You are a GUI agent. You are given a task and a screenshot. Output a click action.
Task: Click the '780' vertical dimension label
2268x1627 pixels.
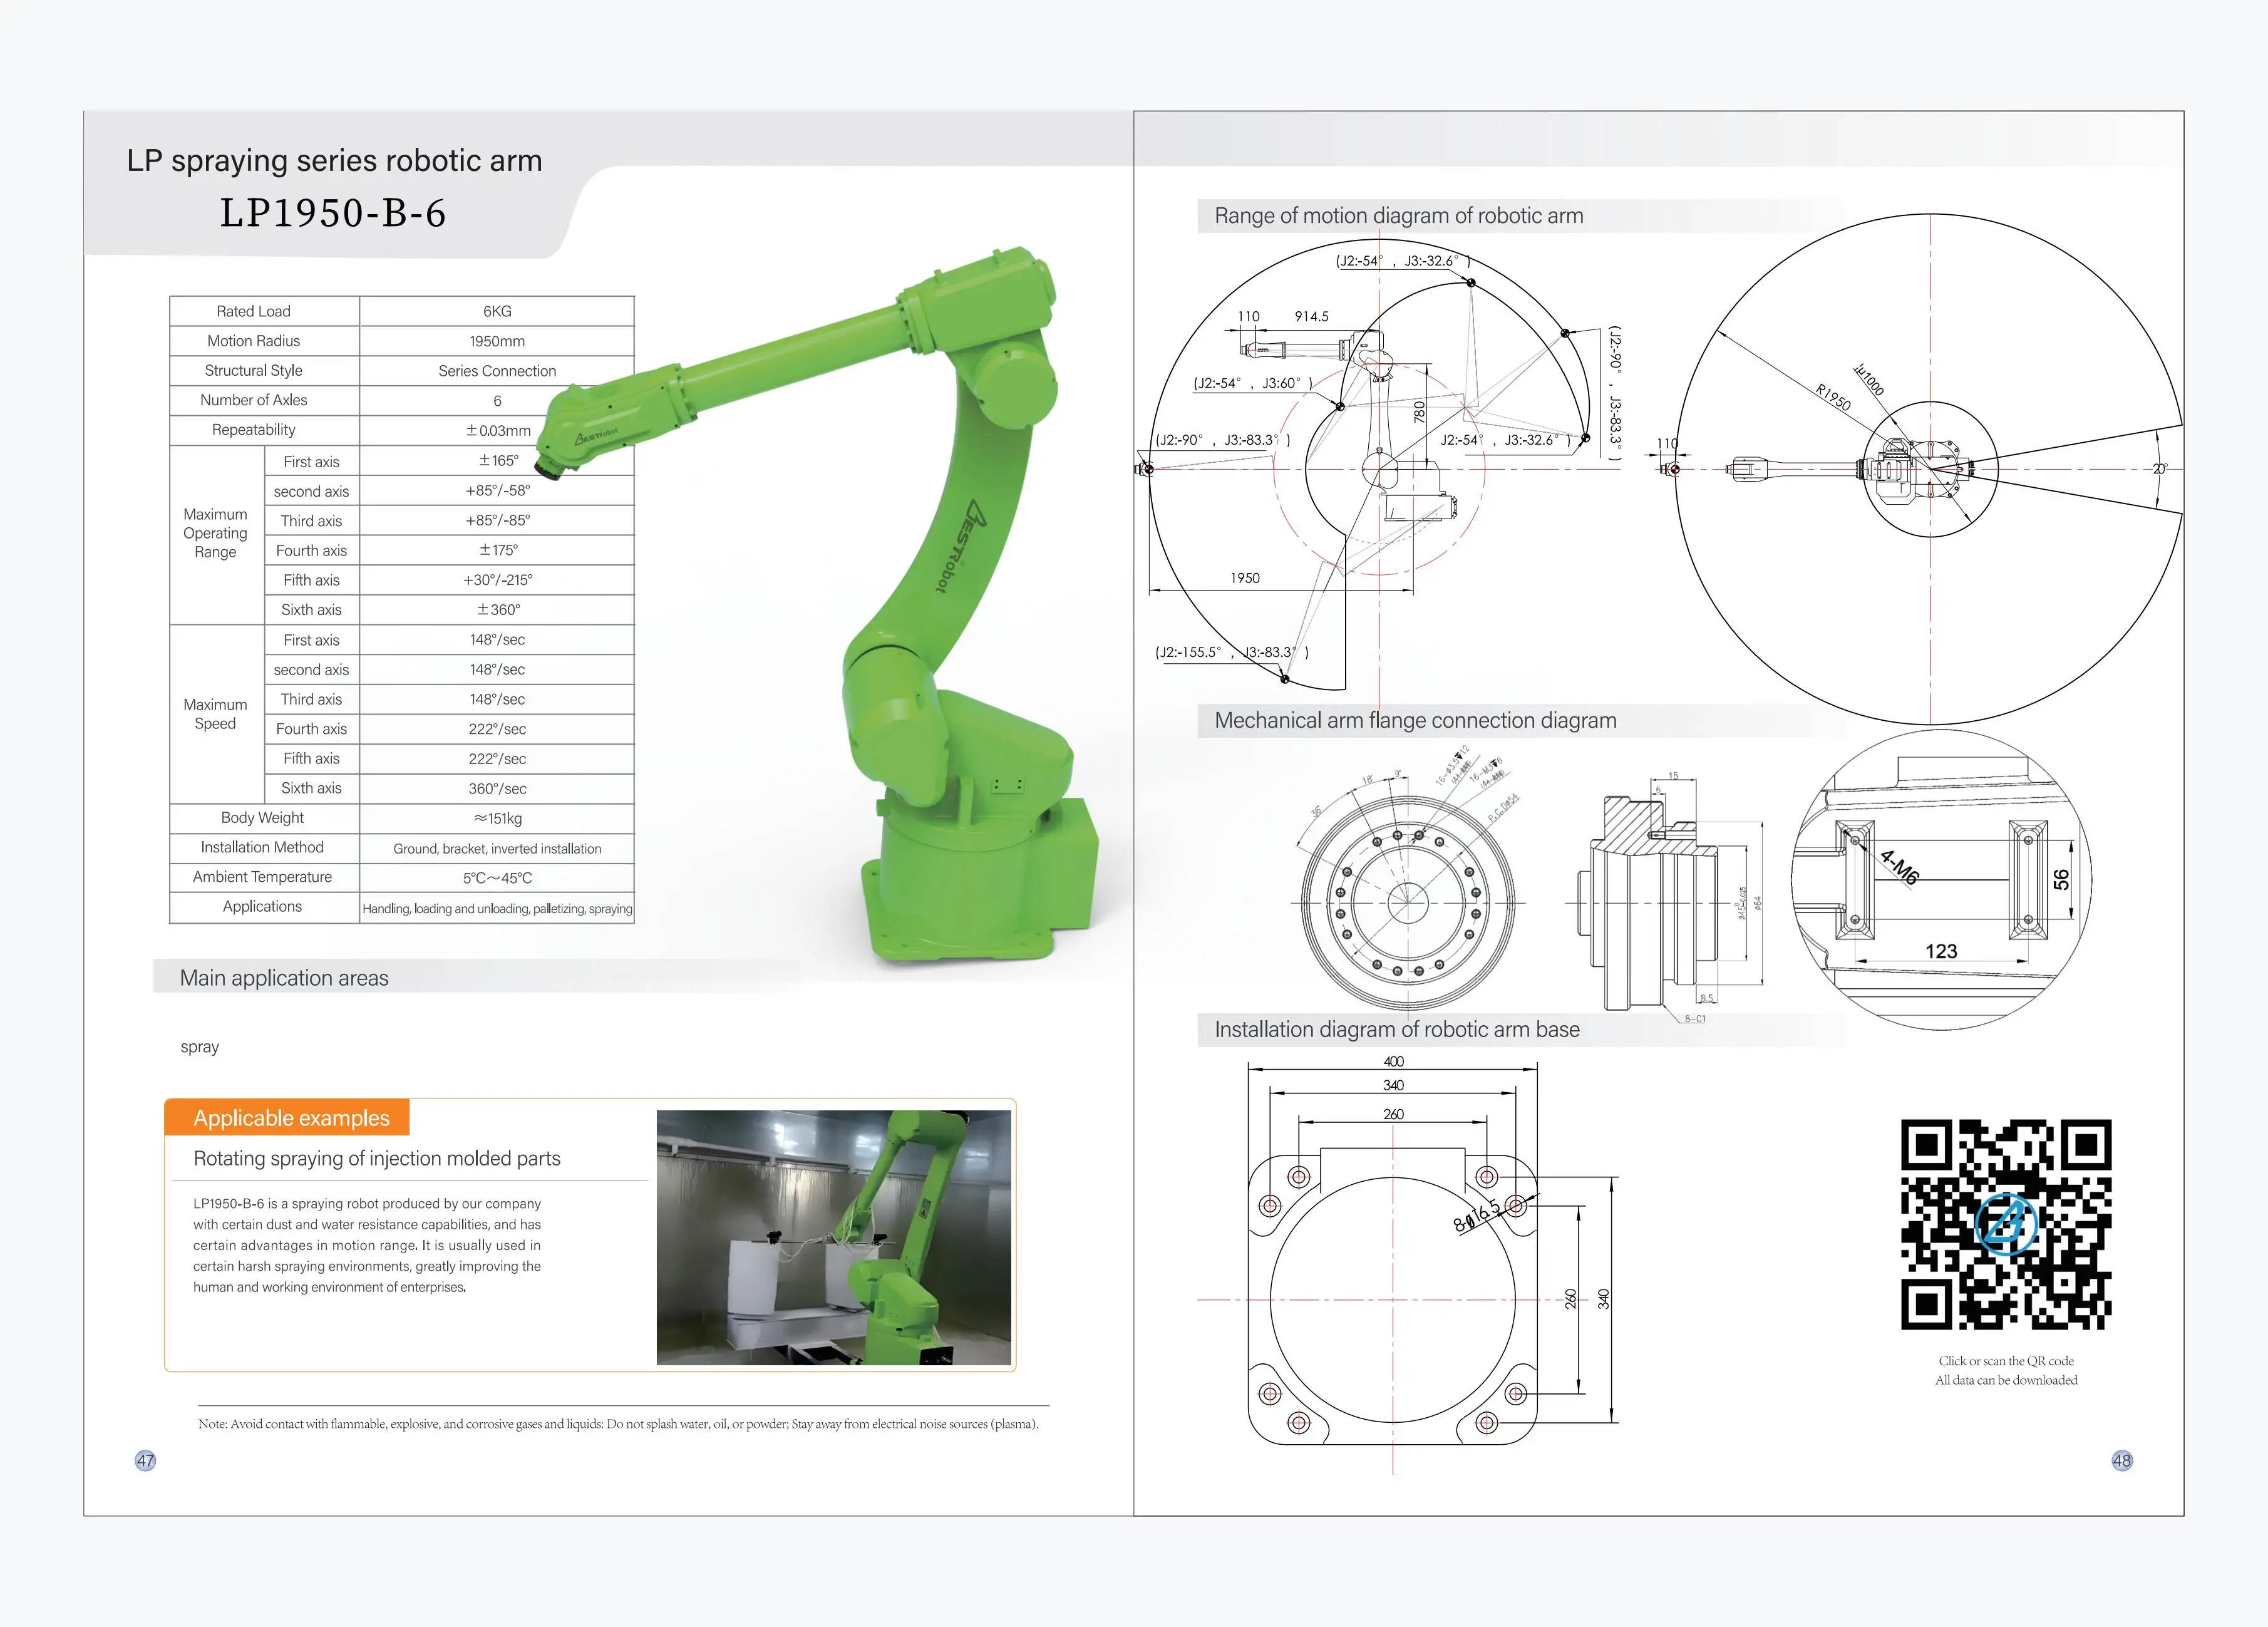(x=1419, y=411)
